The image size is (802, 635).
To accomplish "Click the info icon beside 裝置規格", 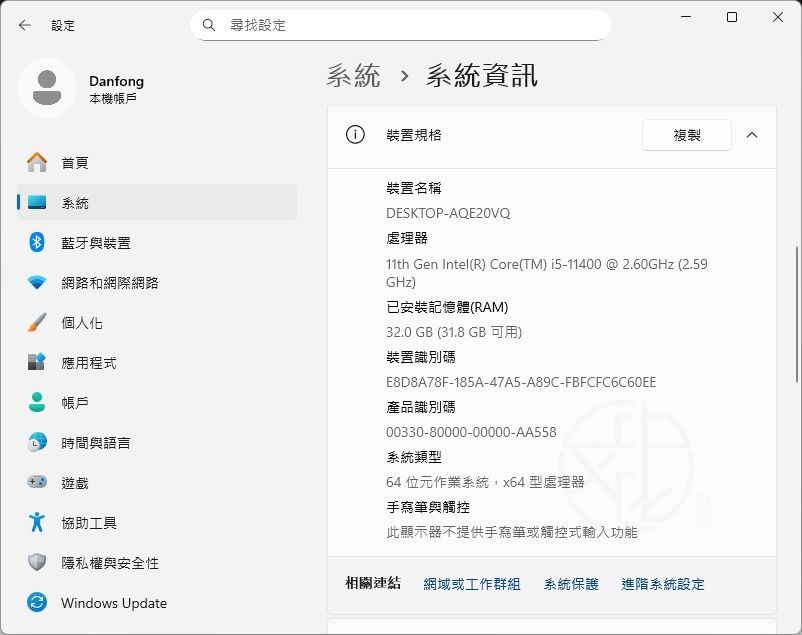I will [355, 135].
